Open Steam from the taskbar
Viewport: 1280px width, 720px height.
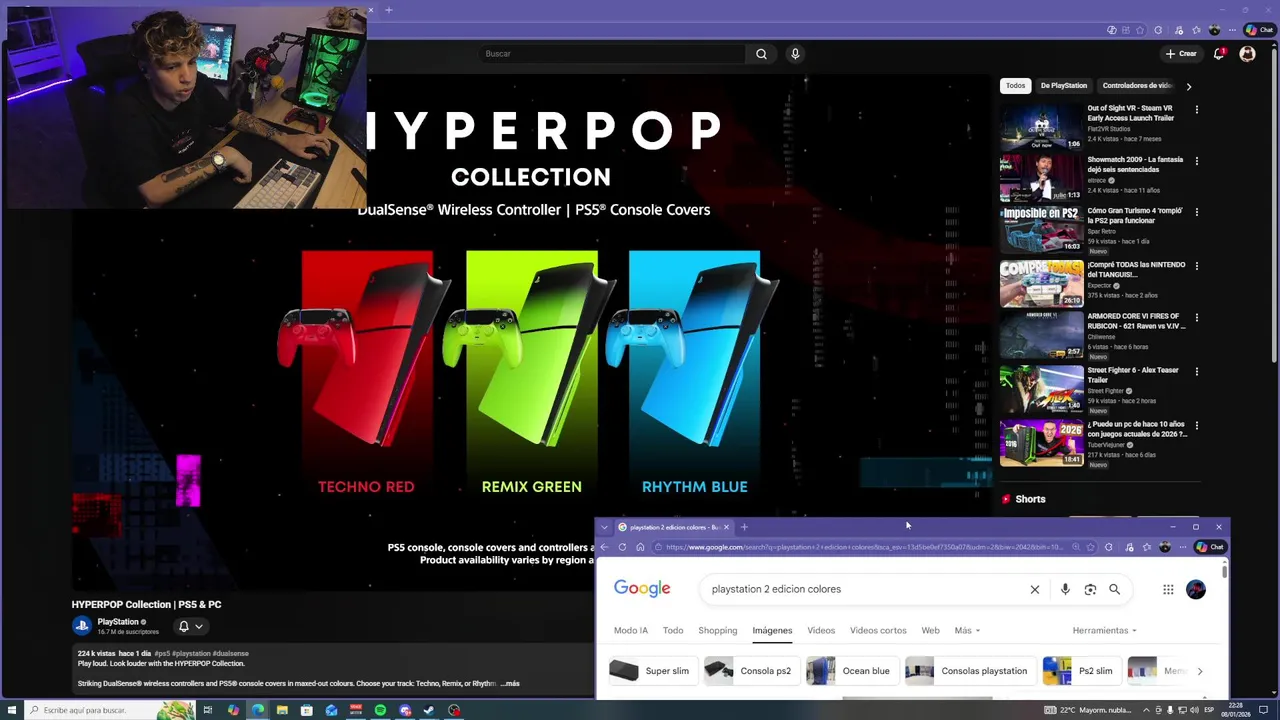[x=429, y=710]
